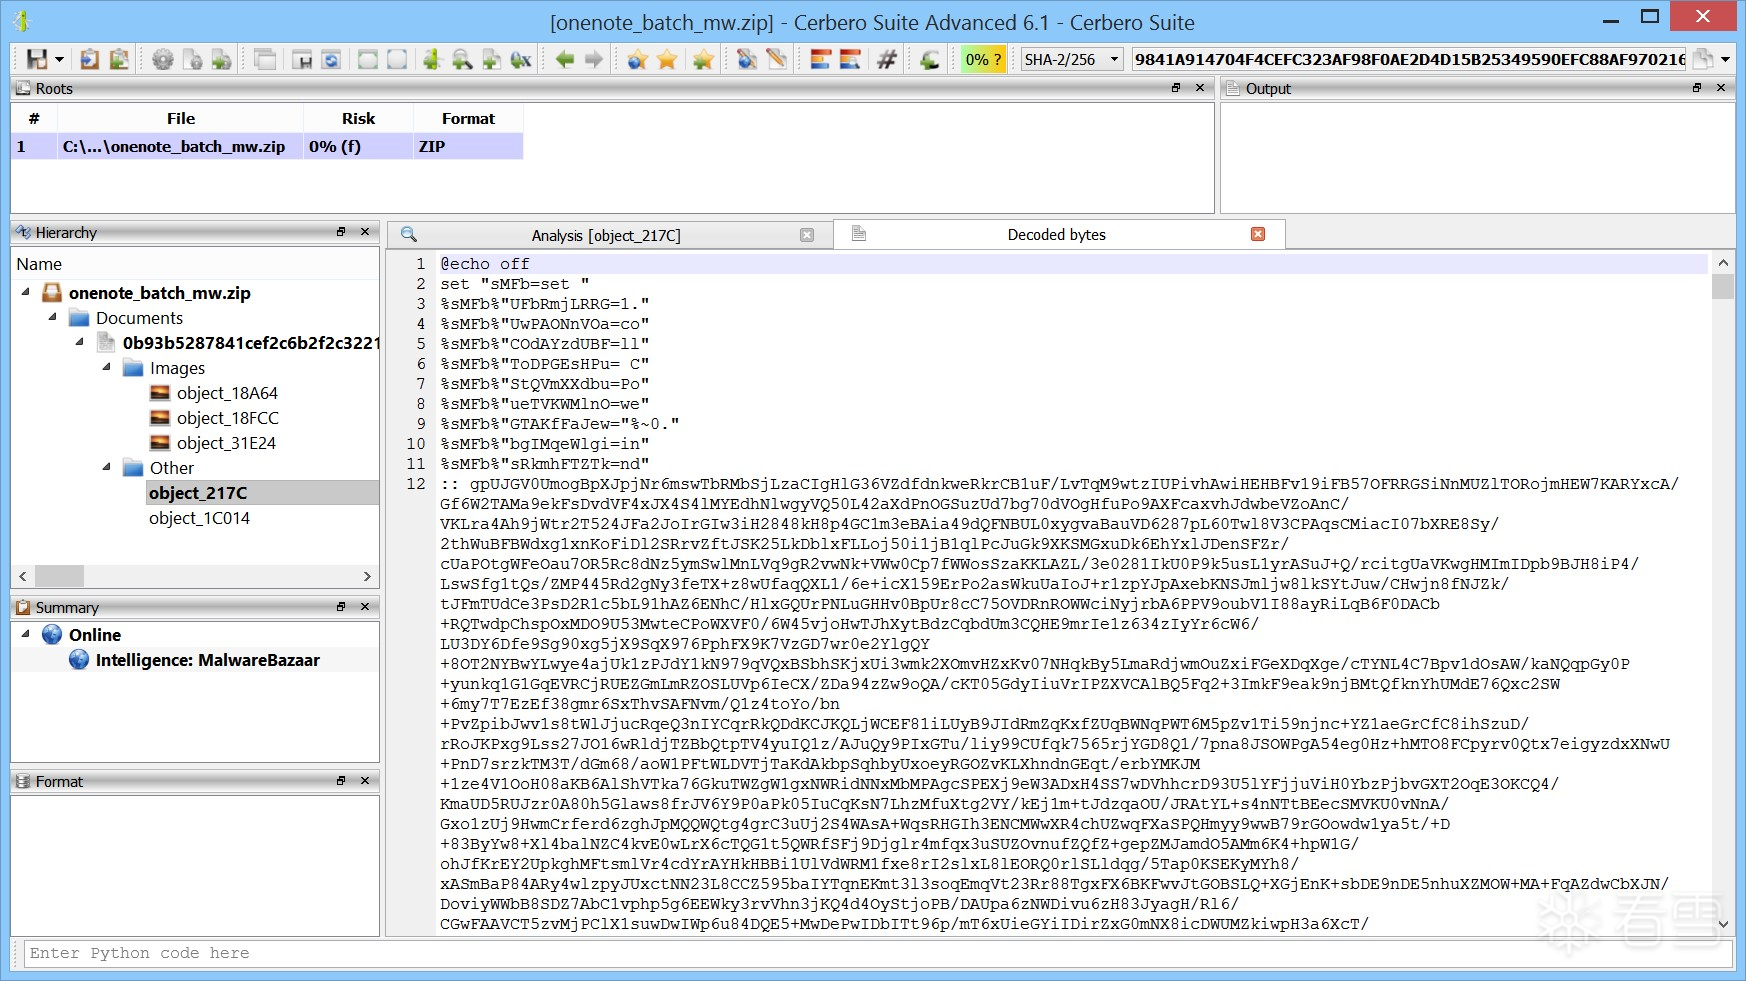
Task: Click the SHA-256 hash value field
Action: [x=1409, y=60]
